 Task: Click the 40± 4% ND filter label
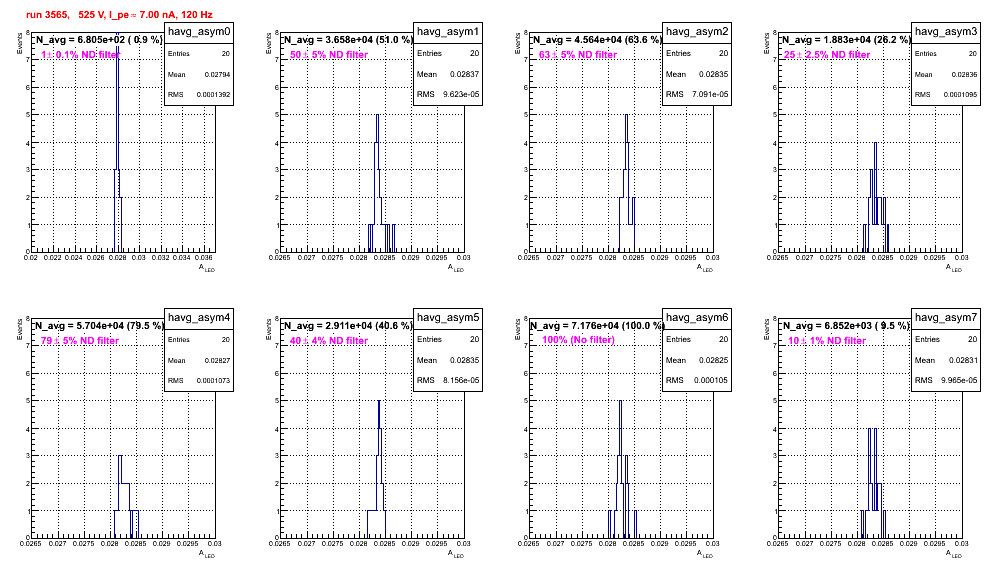329,341
